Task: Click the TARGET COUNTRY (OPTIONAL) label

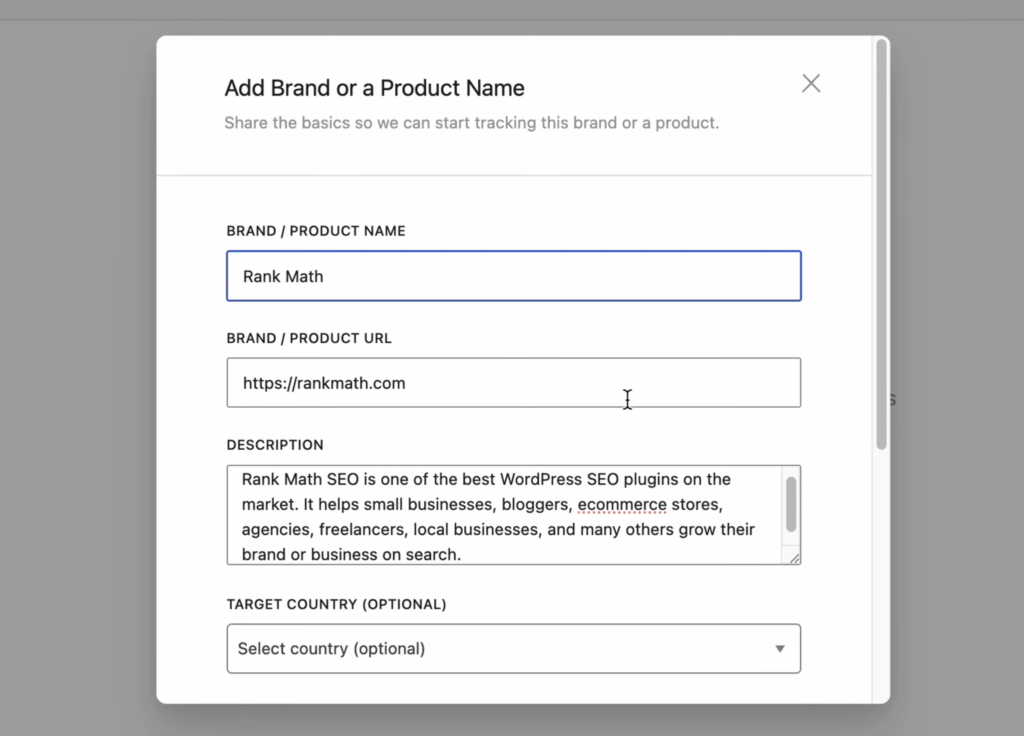Action: pyautogui.click(x=336, y=605)
